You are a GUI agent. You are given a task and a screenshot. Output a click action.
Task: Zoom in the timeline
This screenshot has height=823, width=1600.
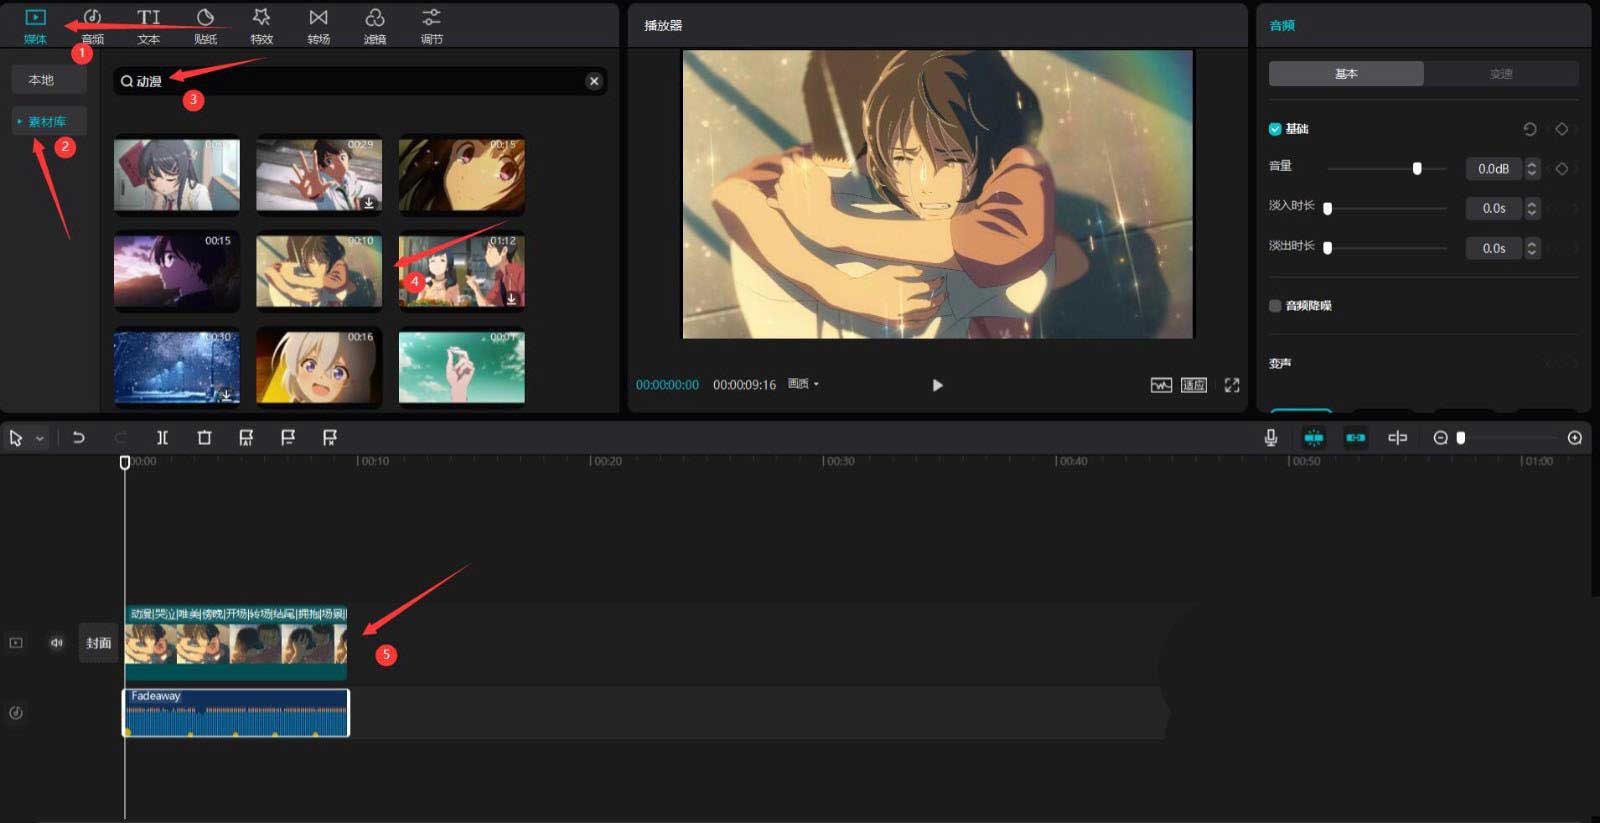1575,438
